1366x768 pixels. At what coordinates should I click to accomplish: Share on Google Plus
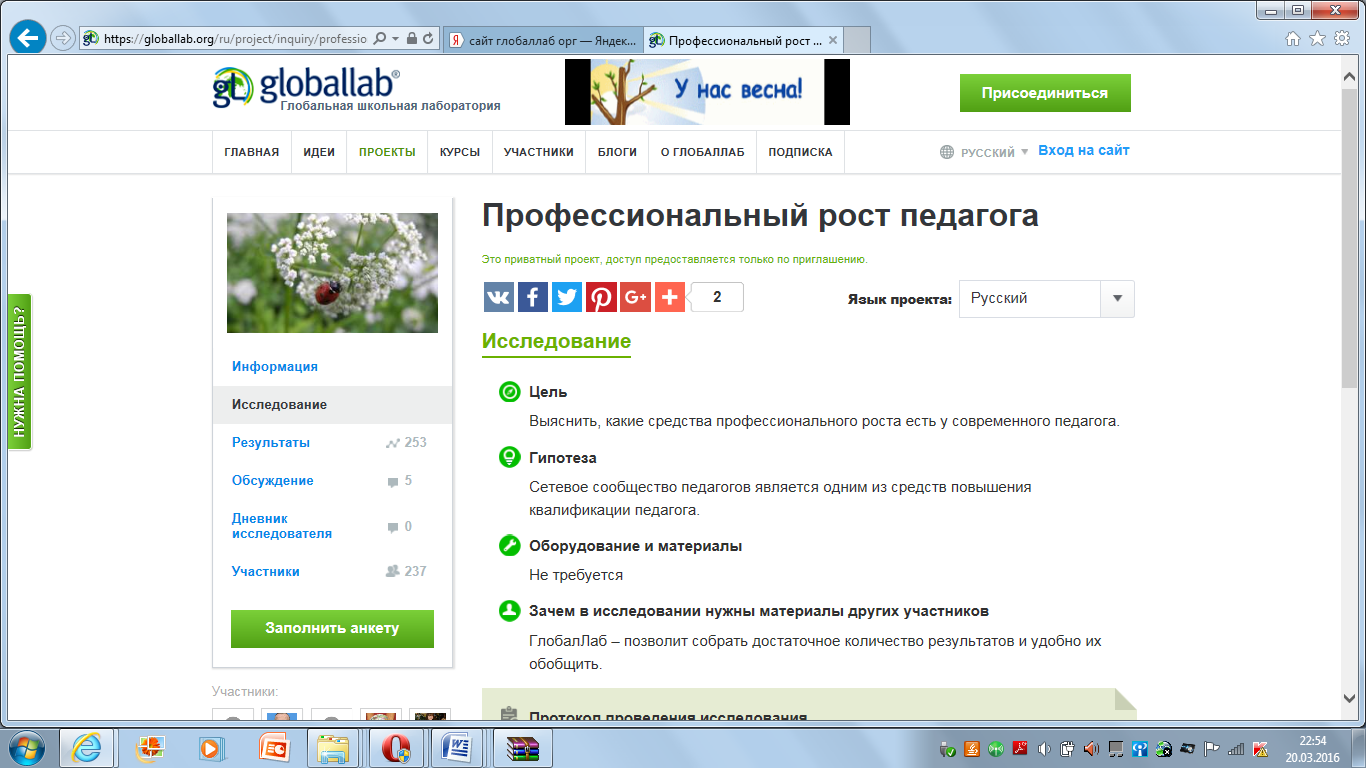635,297
